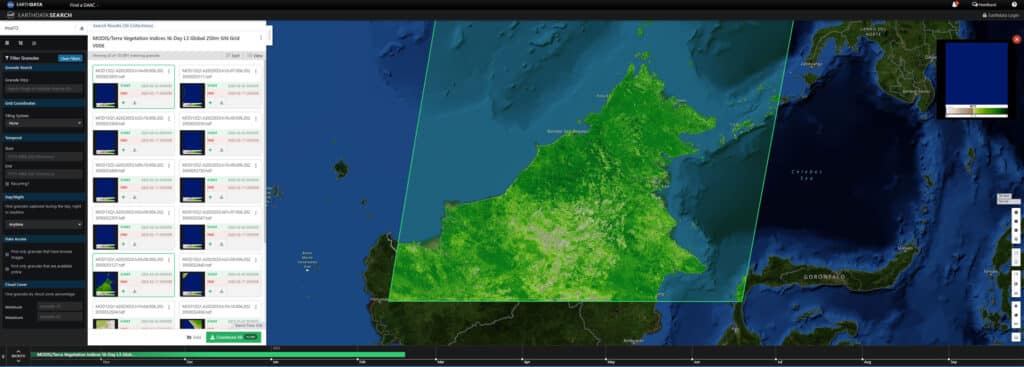Screen dimensions: 1024x367
Task: Click the Clear Filters button
Action: (x=70, y=58)
